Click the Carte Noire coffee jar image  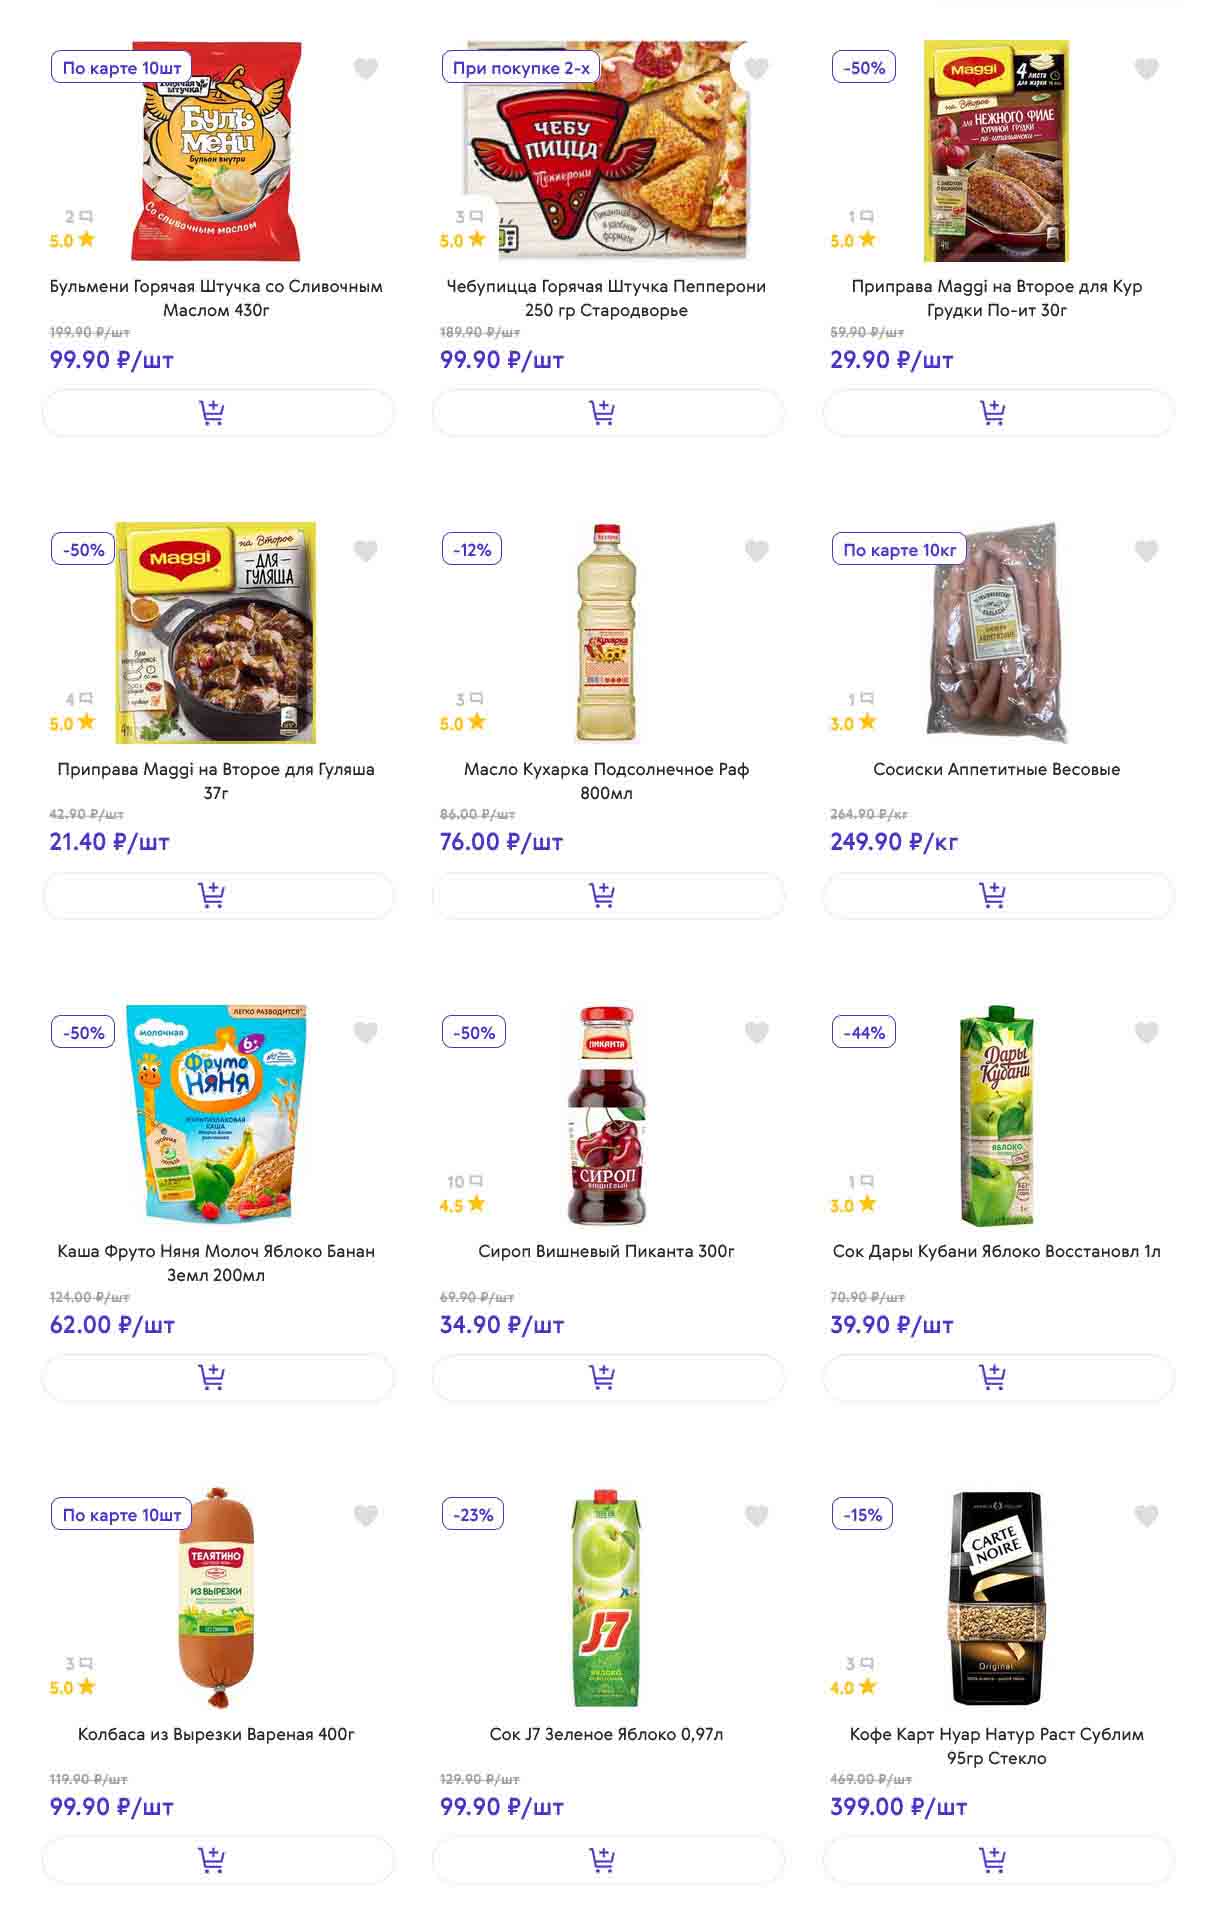click(996, 1598)
